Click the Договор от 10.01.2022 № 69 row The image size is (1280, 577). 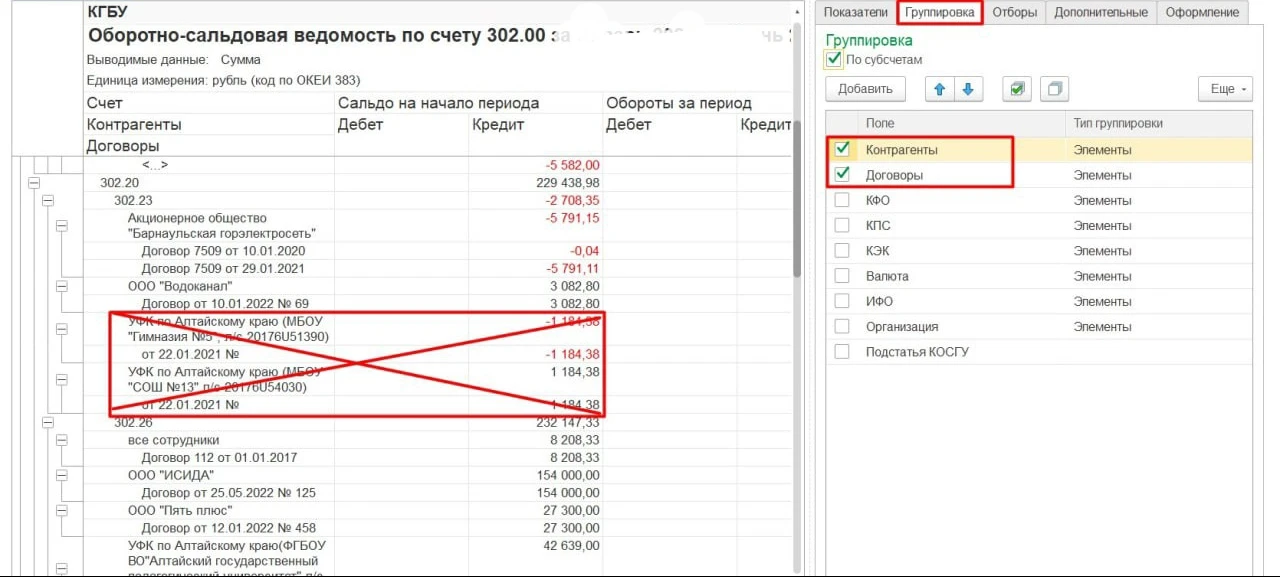225,303
